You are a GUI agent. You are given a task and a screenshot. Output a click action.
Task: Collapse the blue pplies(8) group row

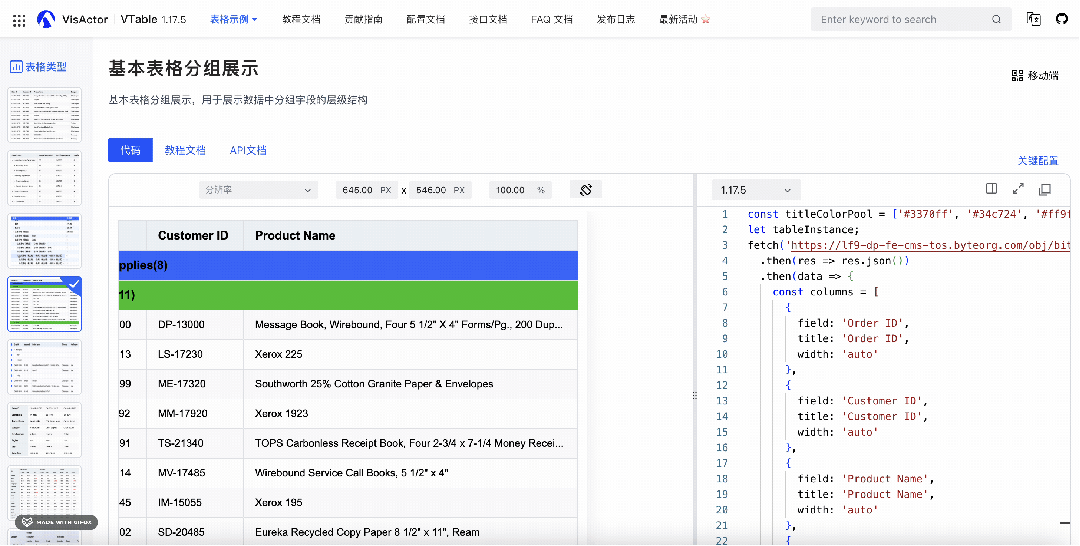[348, 266]
